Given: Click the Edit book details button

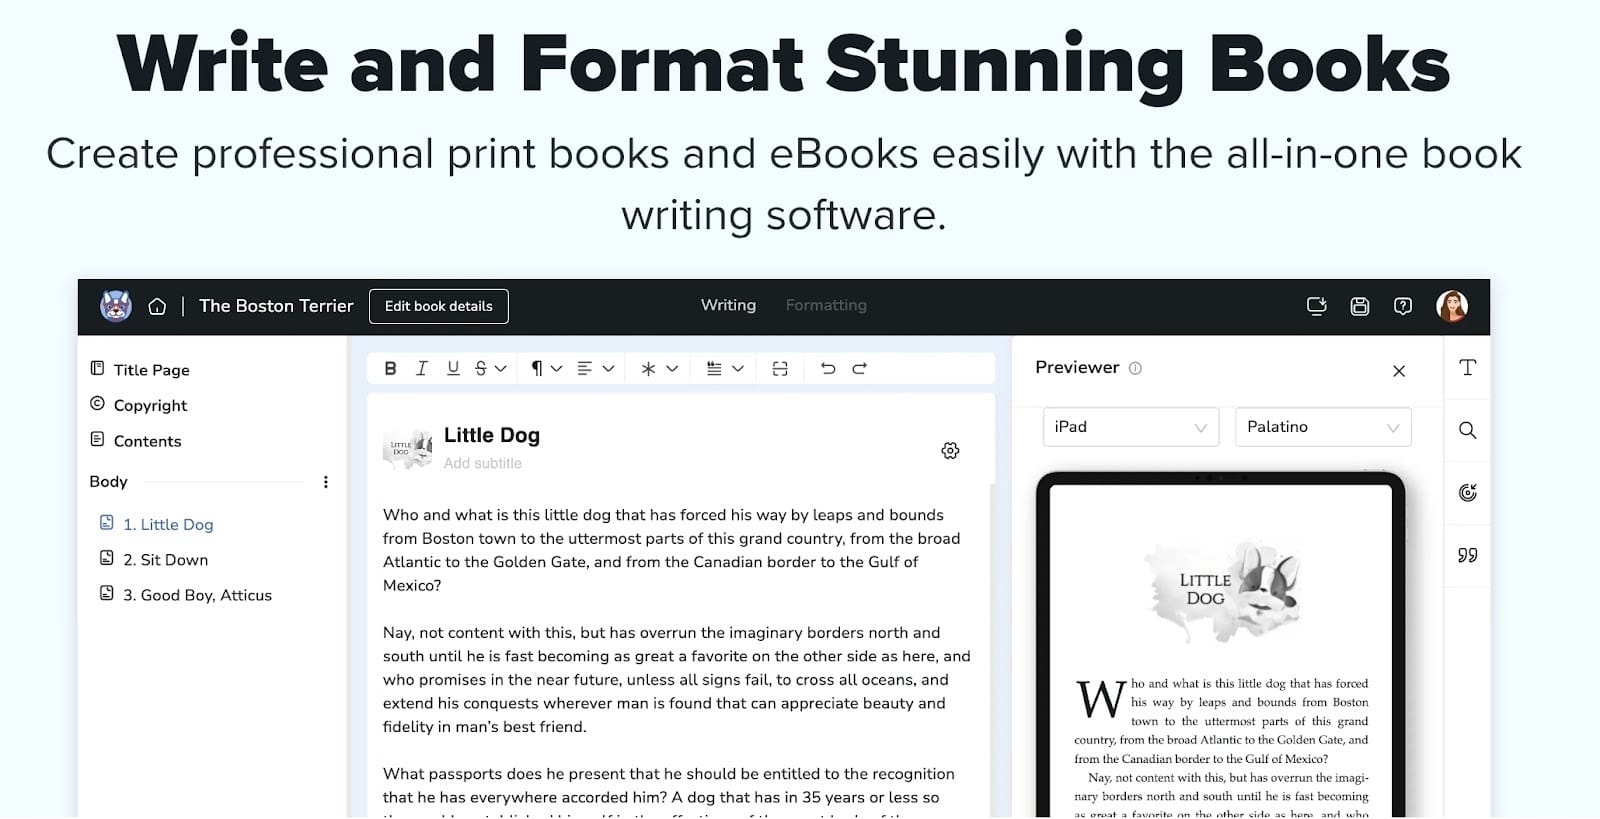Looking at the screenshot, I should point(438,306).
